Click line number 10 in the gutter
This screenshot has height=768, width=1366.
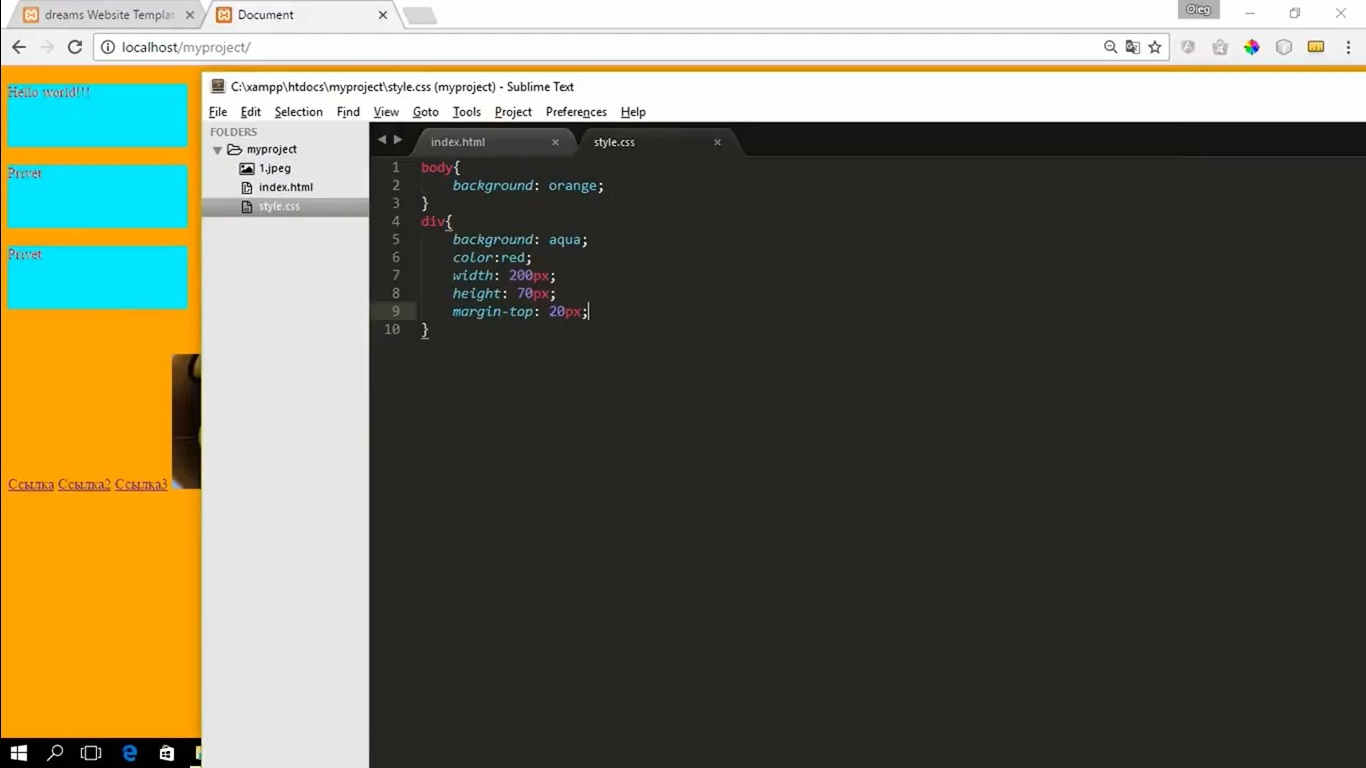pos(392,329)
